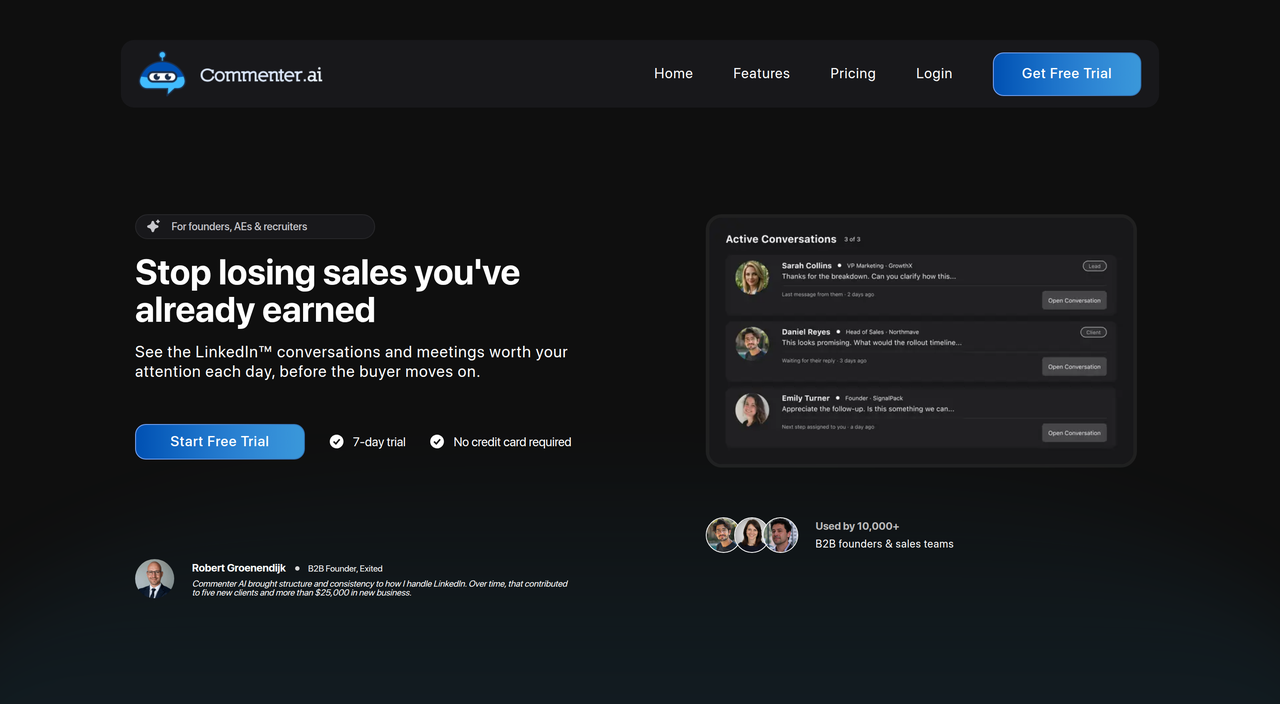Click the first user avatar by 'Used by 10,000+'

tap(723, 535)
